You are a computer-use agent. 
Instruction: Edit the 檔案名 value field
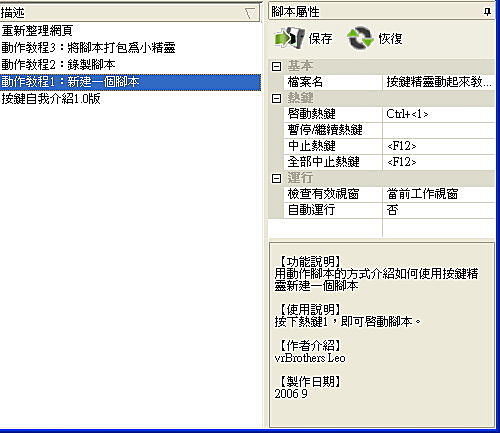(x=439, y=82)
